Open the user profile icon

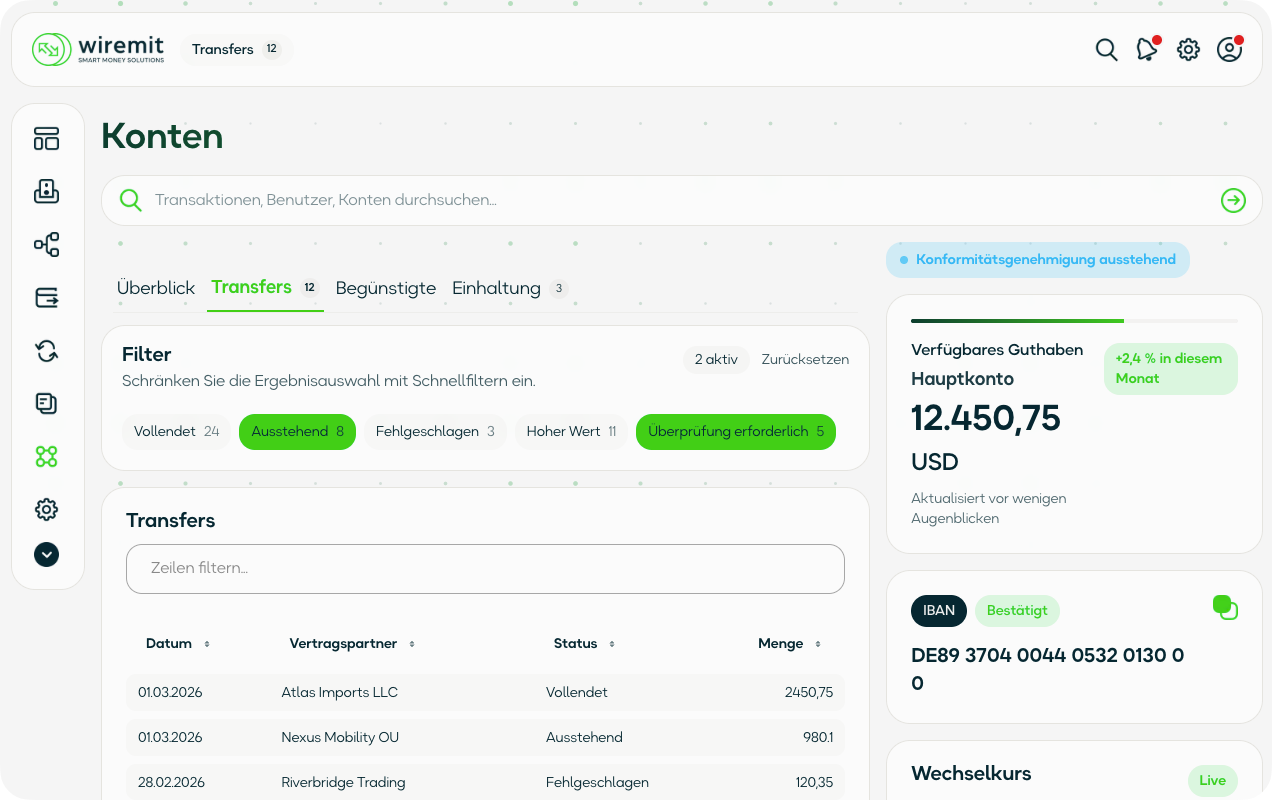click(1229, 49)
